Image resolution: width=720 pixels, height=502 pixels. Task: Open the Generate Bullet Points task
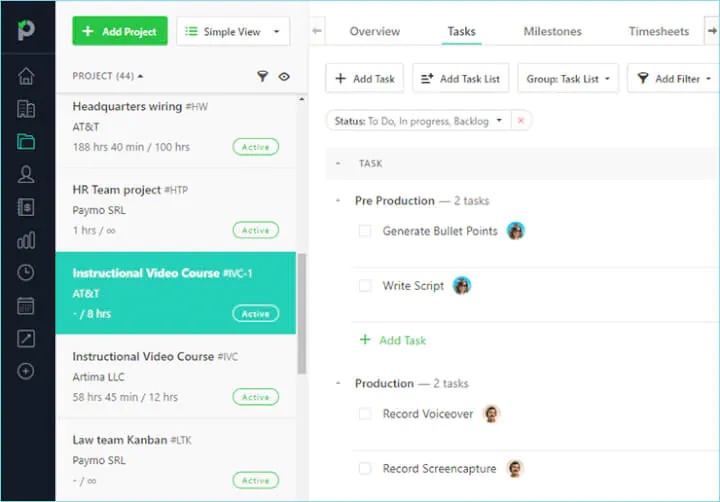click(x=440, y=231)
